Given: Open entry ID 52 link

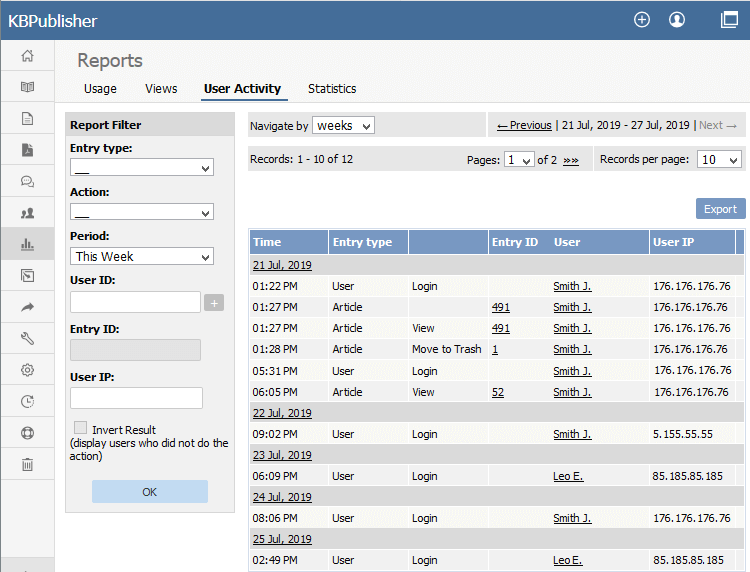Looking at the screenshot, I should tap(498, 392).
